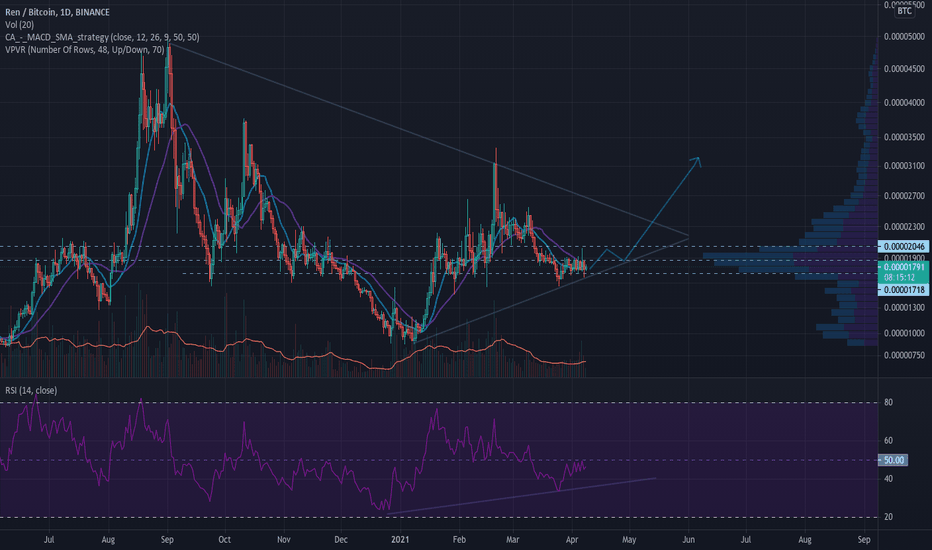Click 0.00001000 on the price axis
This screenshot has height=550, width=932.
click(904, 333)
